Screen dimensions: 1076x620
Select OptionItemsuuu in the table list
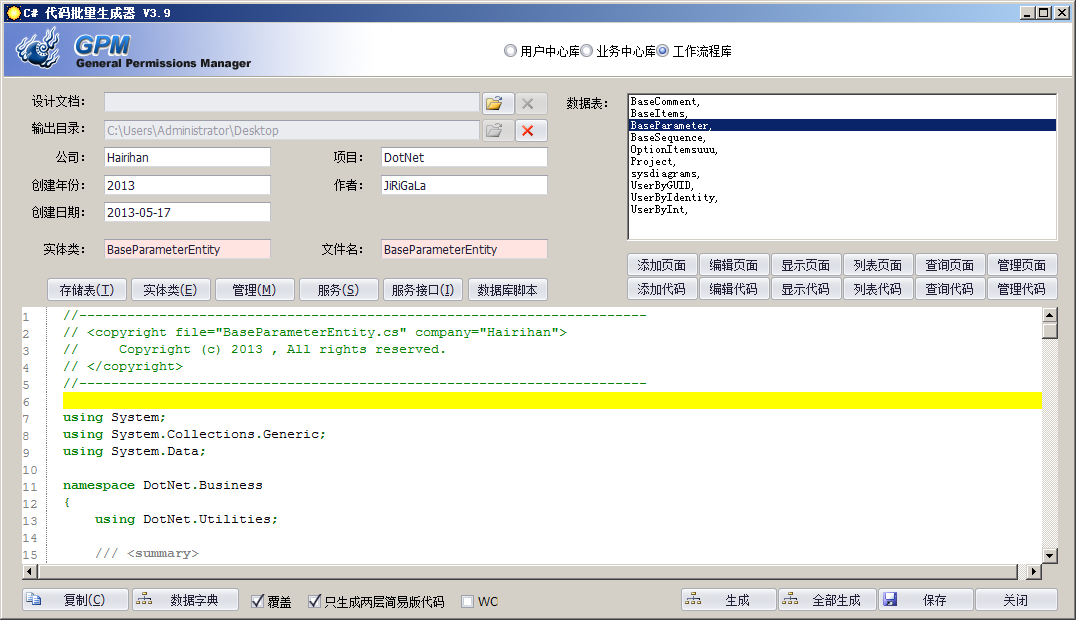[x=842, y=150]
